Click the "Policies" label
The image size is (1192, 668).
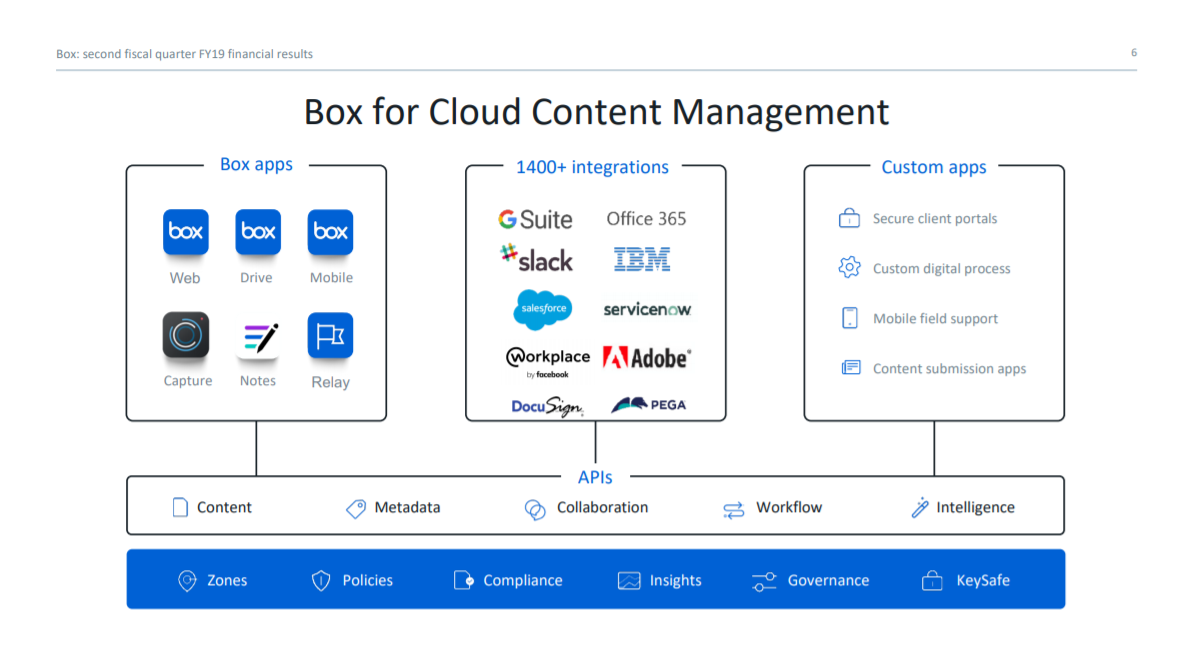(367, 581)
